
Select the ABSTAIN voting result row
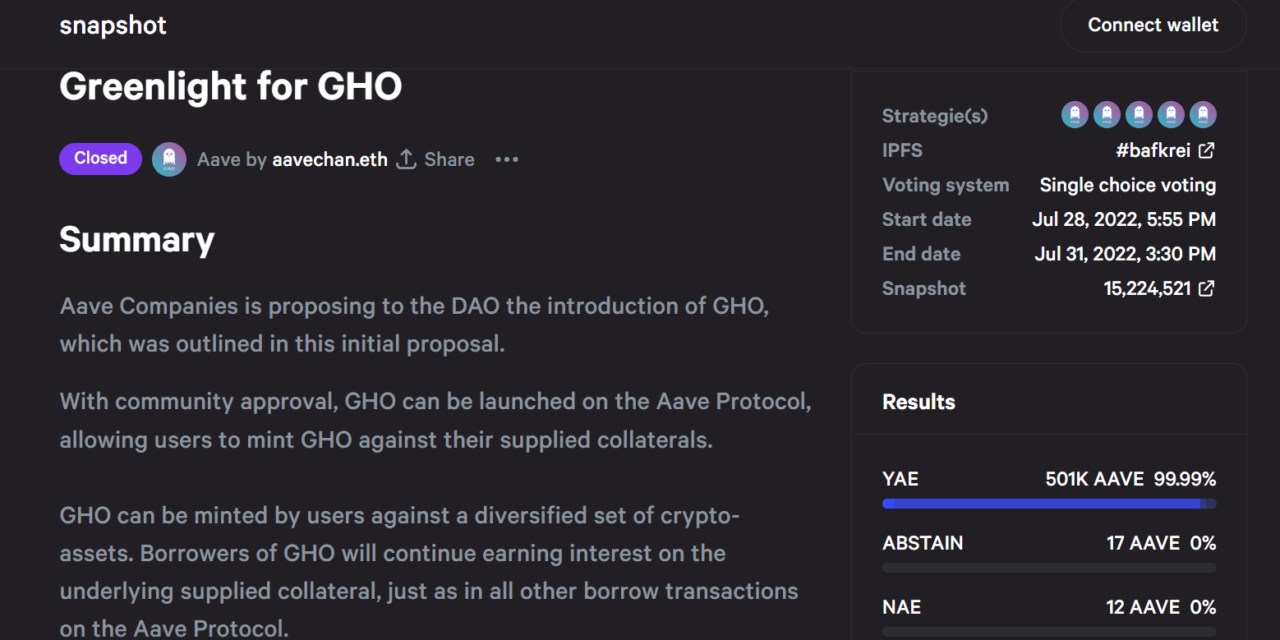coord(1048,543)
